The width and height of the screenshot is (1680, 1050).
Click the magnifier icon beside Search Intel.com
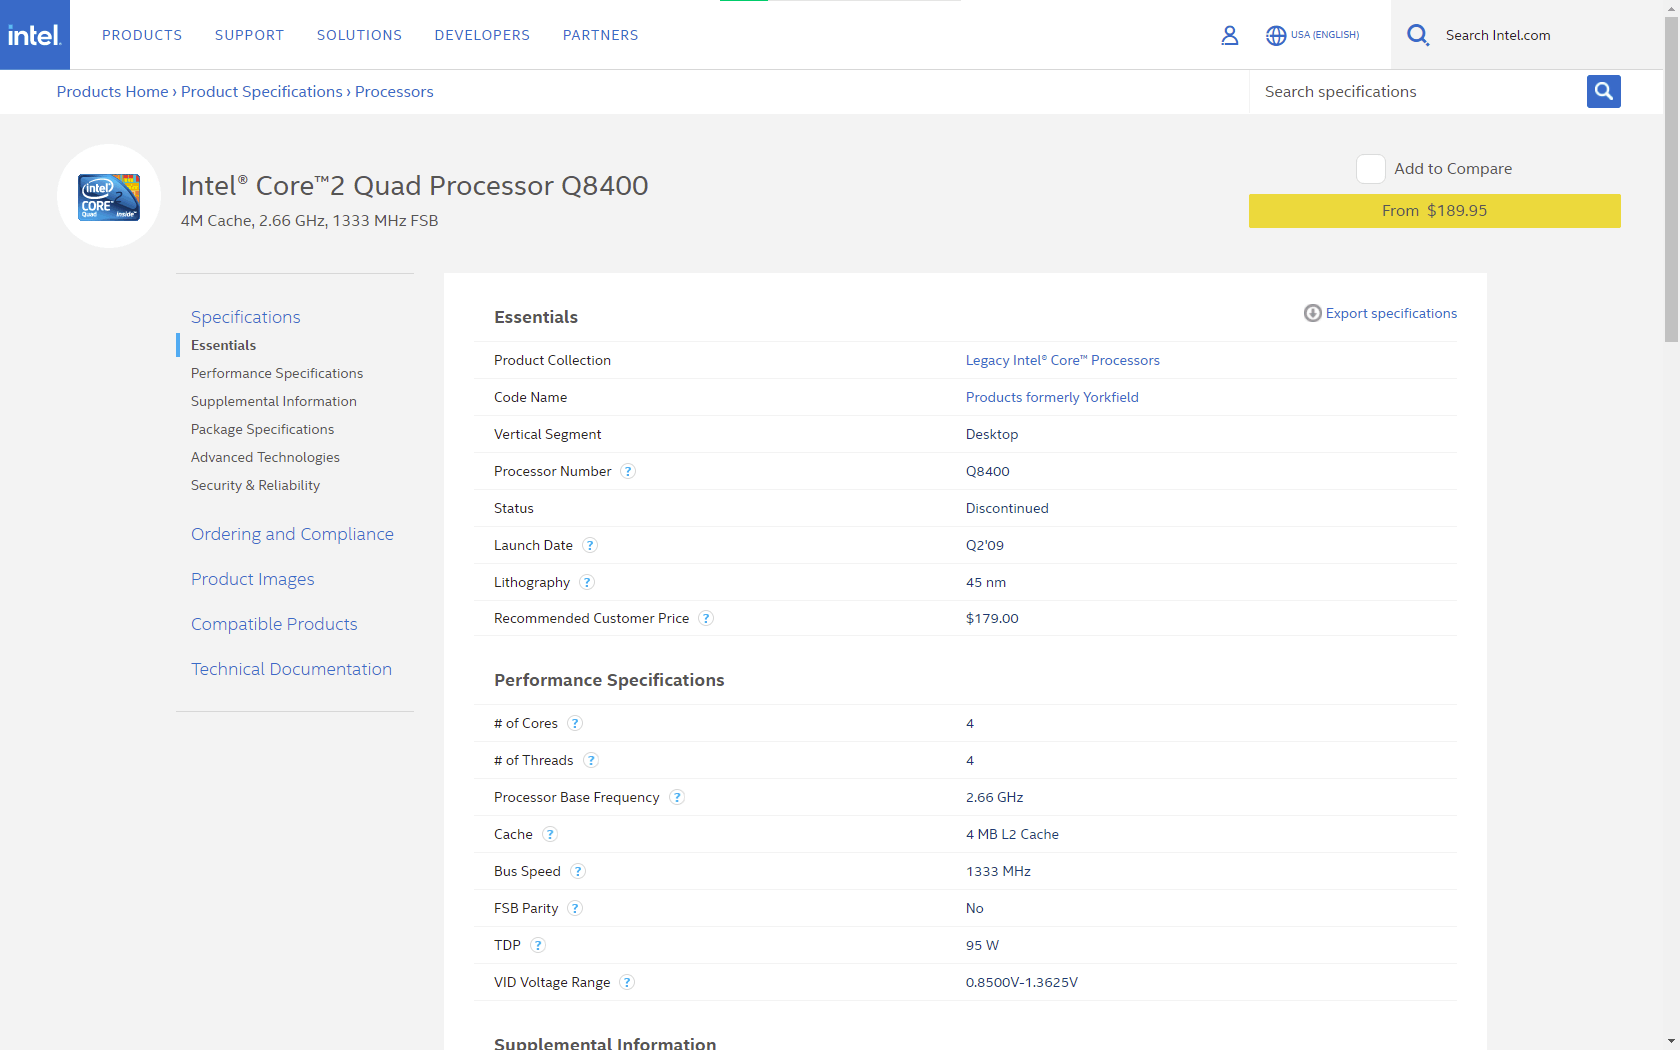[x=1418, y=35]
